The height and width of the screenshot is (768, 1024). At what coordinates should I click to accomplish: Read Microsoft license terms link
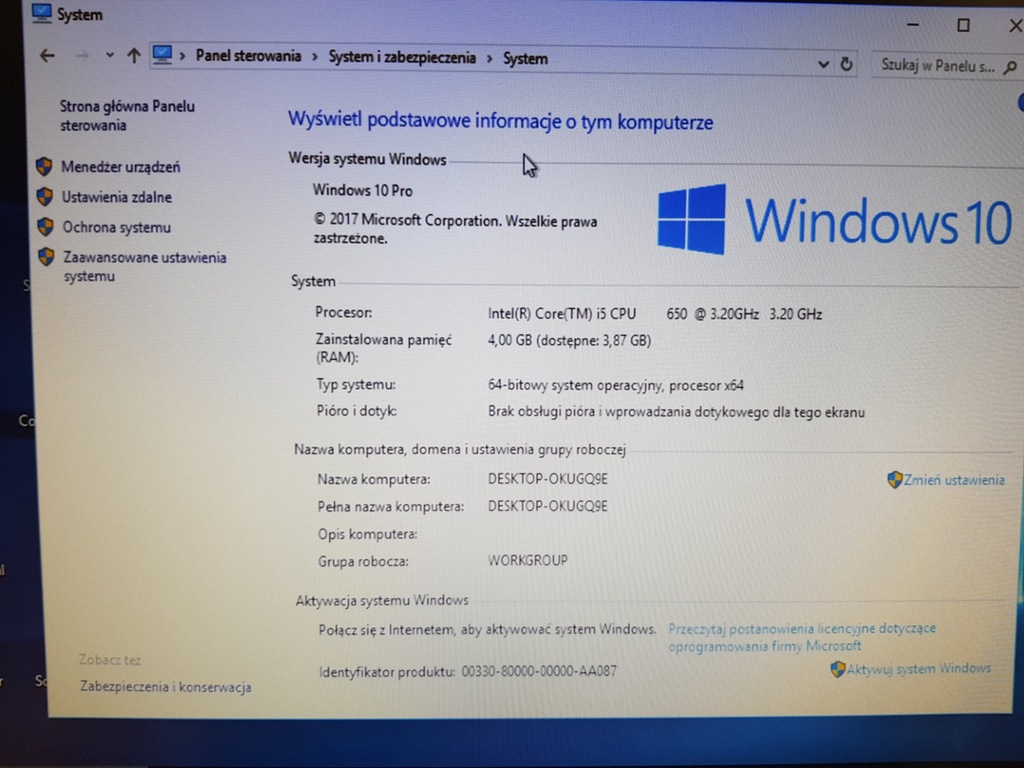pos(802,637)
